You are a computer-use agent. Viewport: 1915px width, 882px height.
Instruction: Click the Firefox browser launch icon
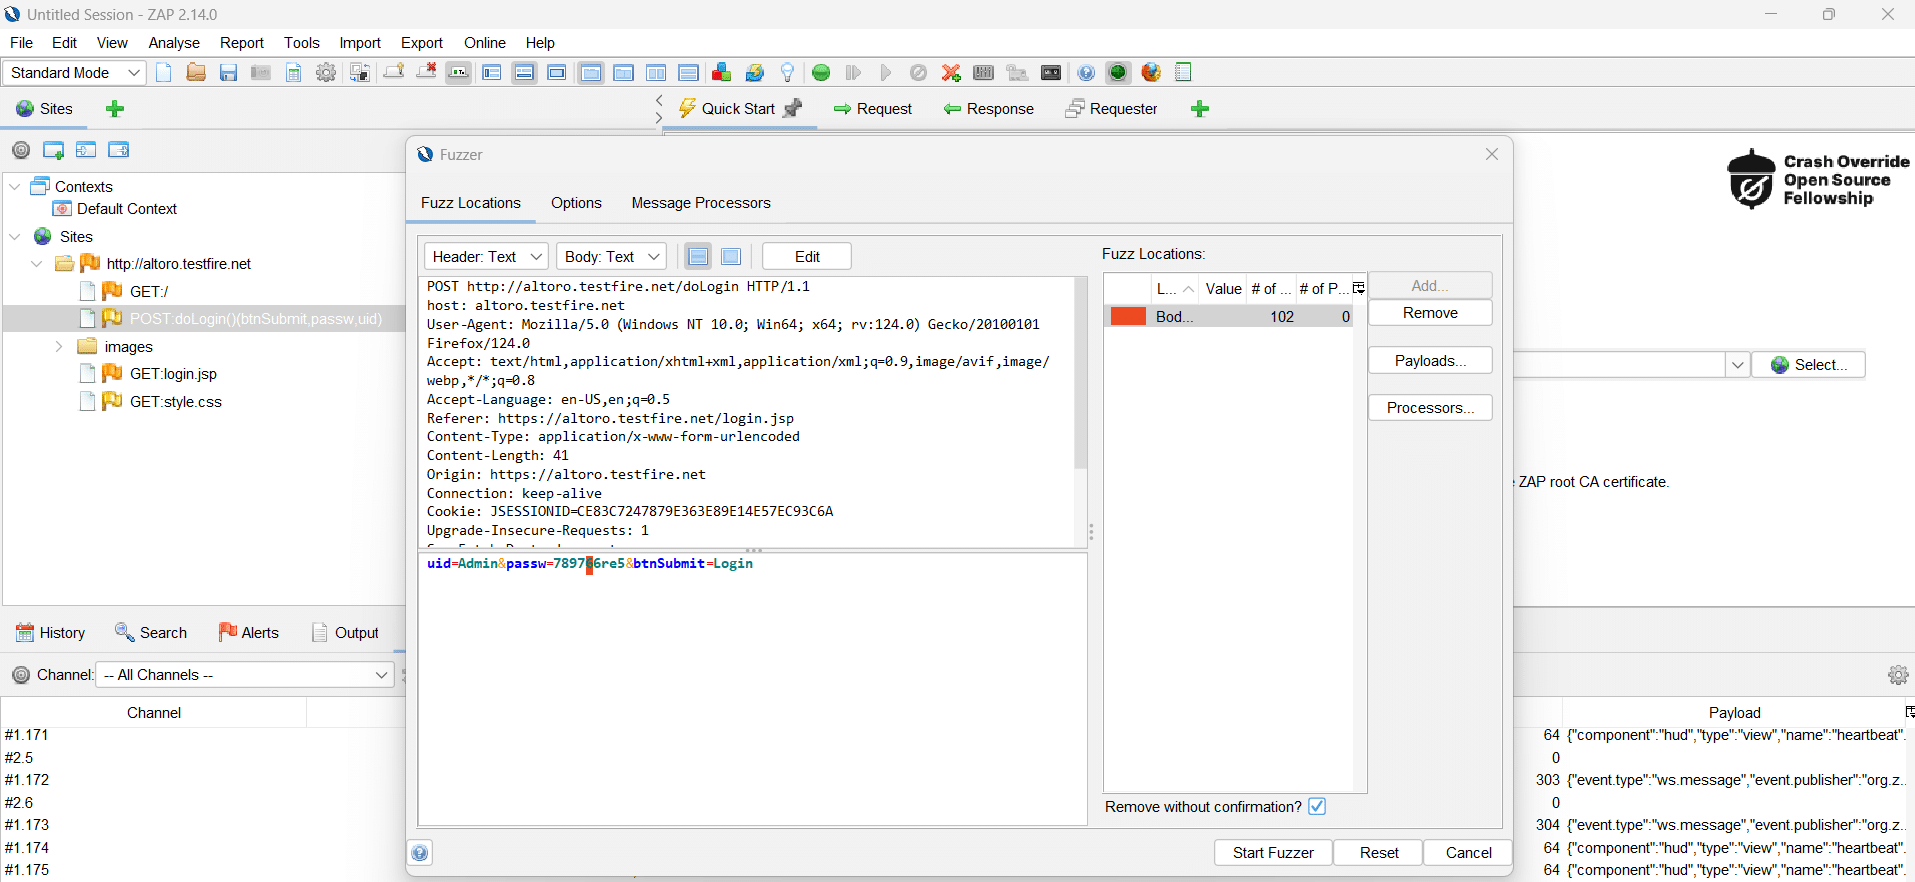pos(1151,72)
